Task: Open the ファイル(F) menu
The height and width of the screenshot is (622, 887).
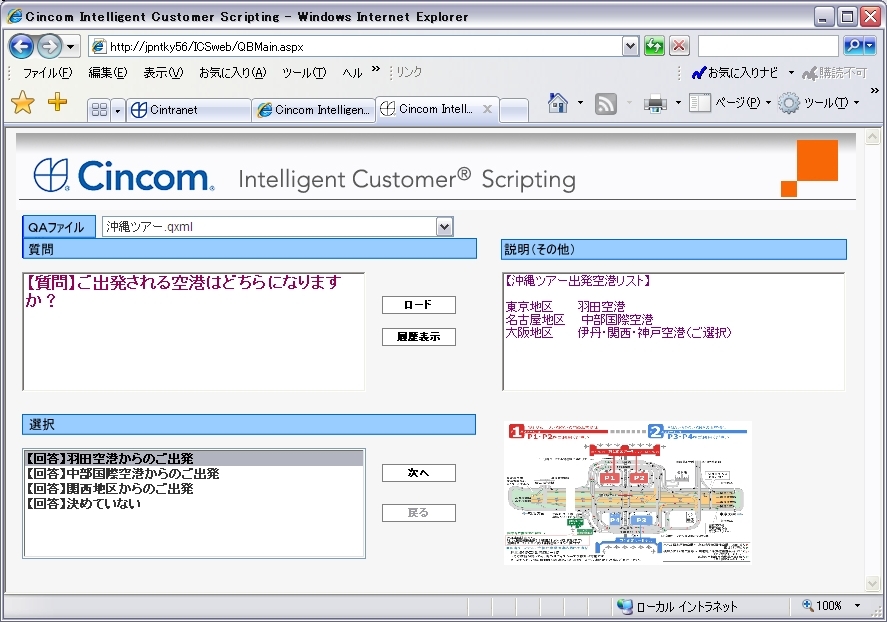Action: tap(48, 73)
